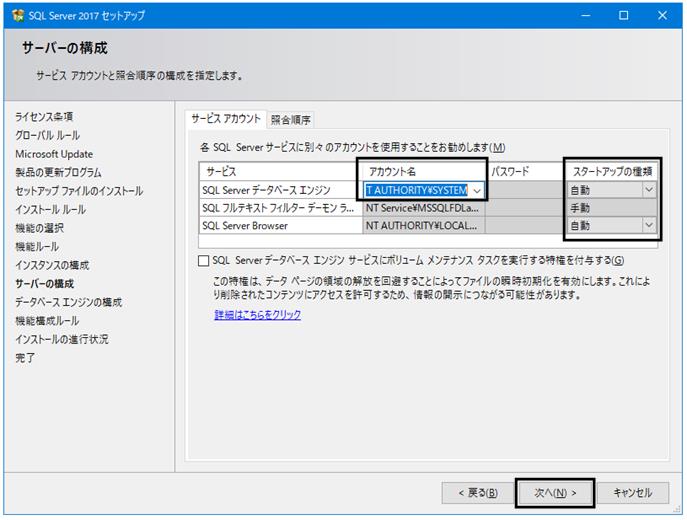Click 完了 in the step list
Image resolution: width=687 pixels, height=520 pixels.
pyautogui.click(x=25, y=358)
